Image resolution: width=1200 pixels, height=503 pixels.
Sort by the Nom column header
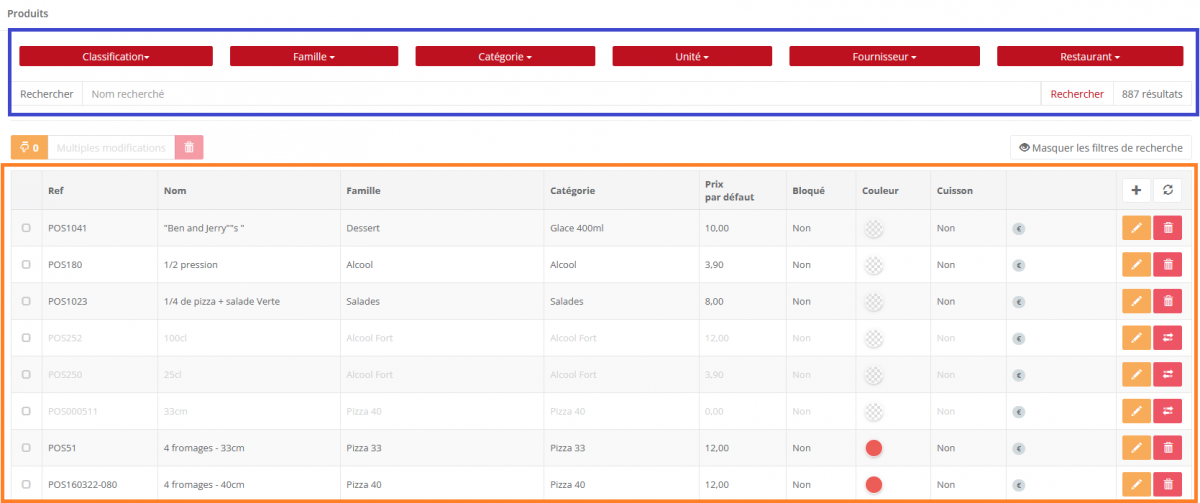point(177,190)
